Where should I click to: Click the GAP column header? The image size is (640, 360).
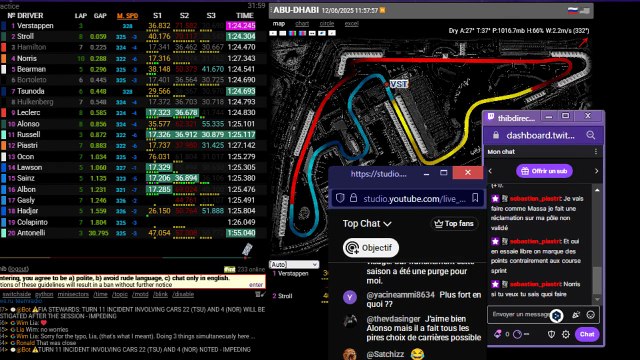(x=100, y=16)
